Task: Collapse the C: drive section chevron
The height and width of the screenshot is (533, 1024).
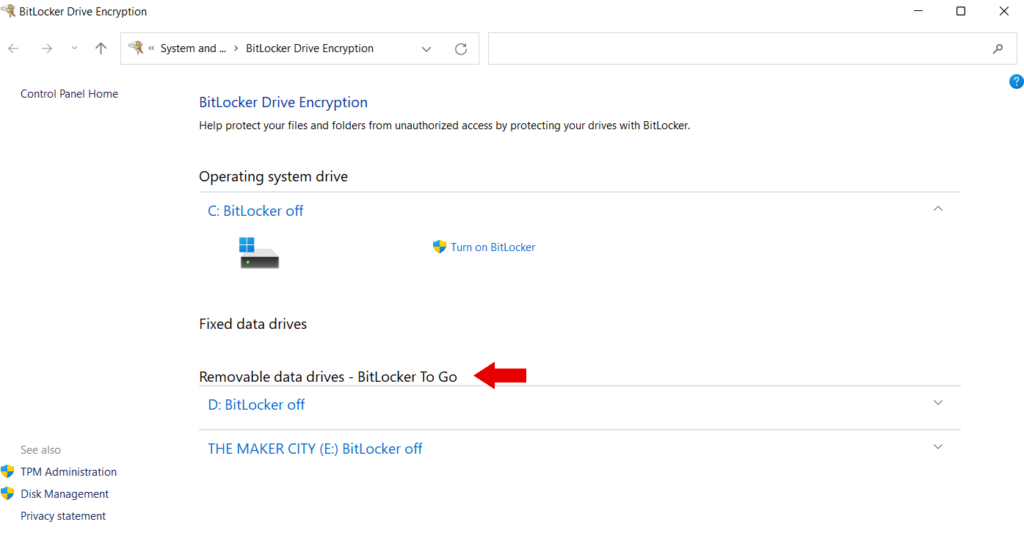Action: click(x=938, y=209)
